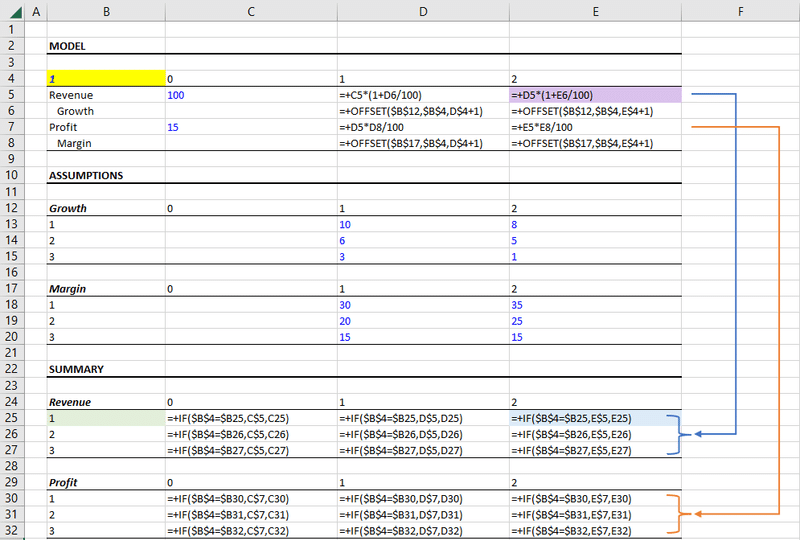
Task: Click the purple highlighted formula cell E5
Action: coord(595,95)
